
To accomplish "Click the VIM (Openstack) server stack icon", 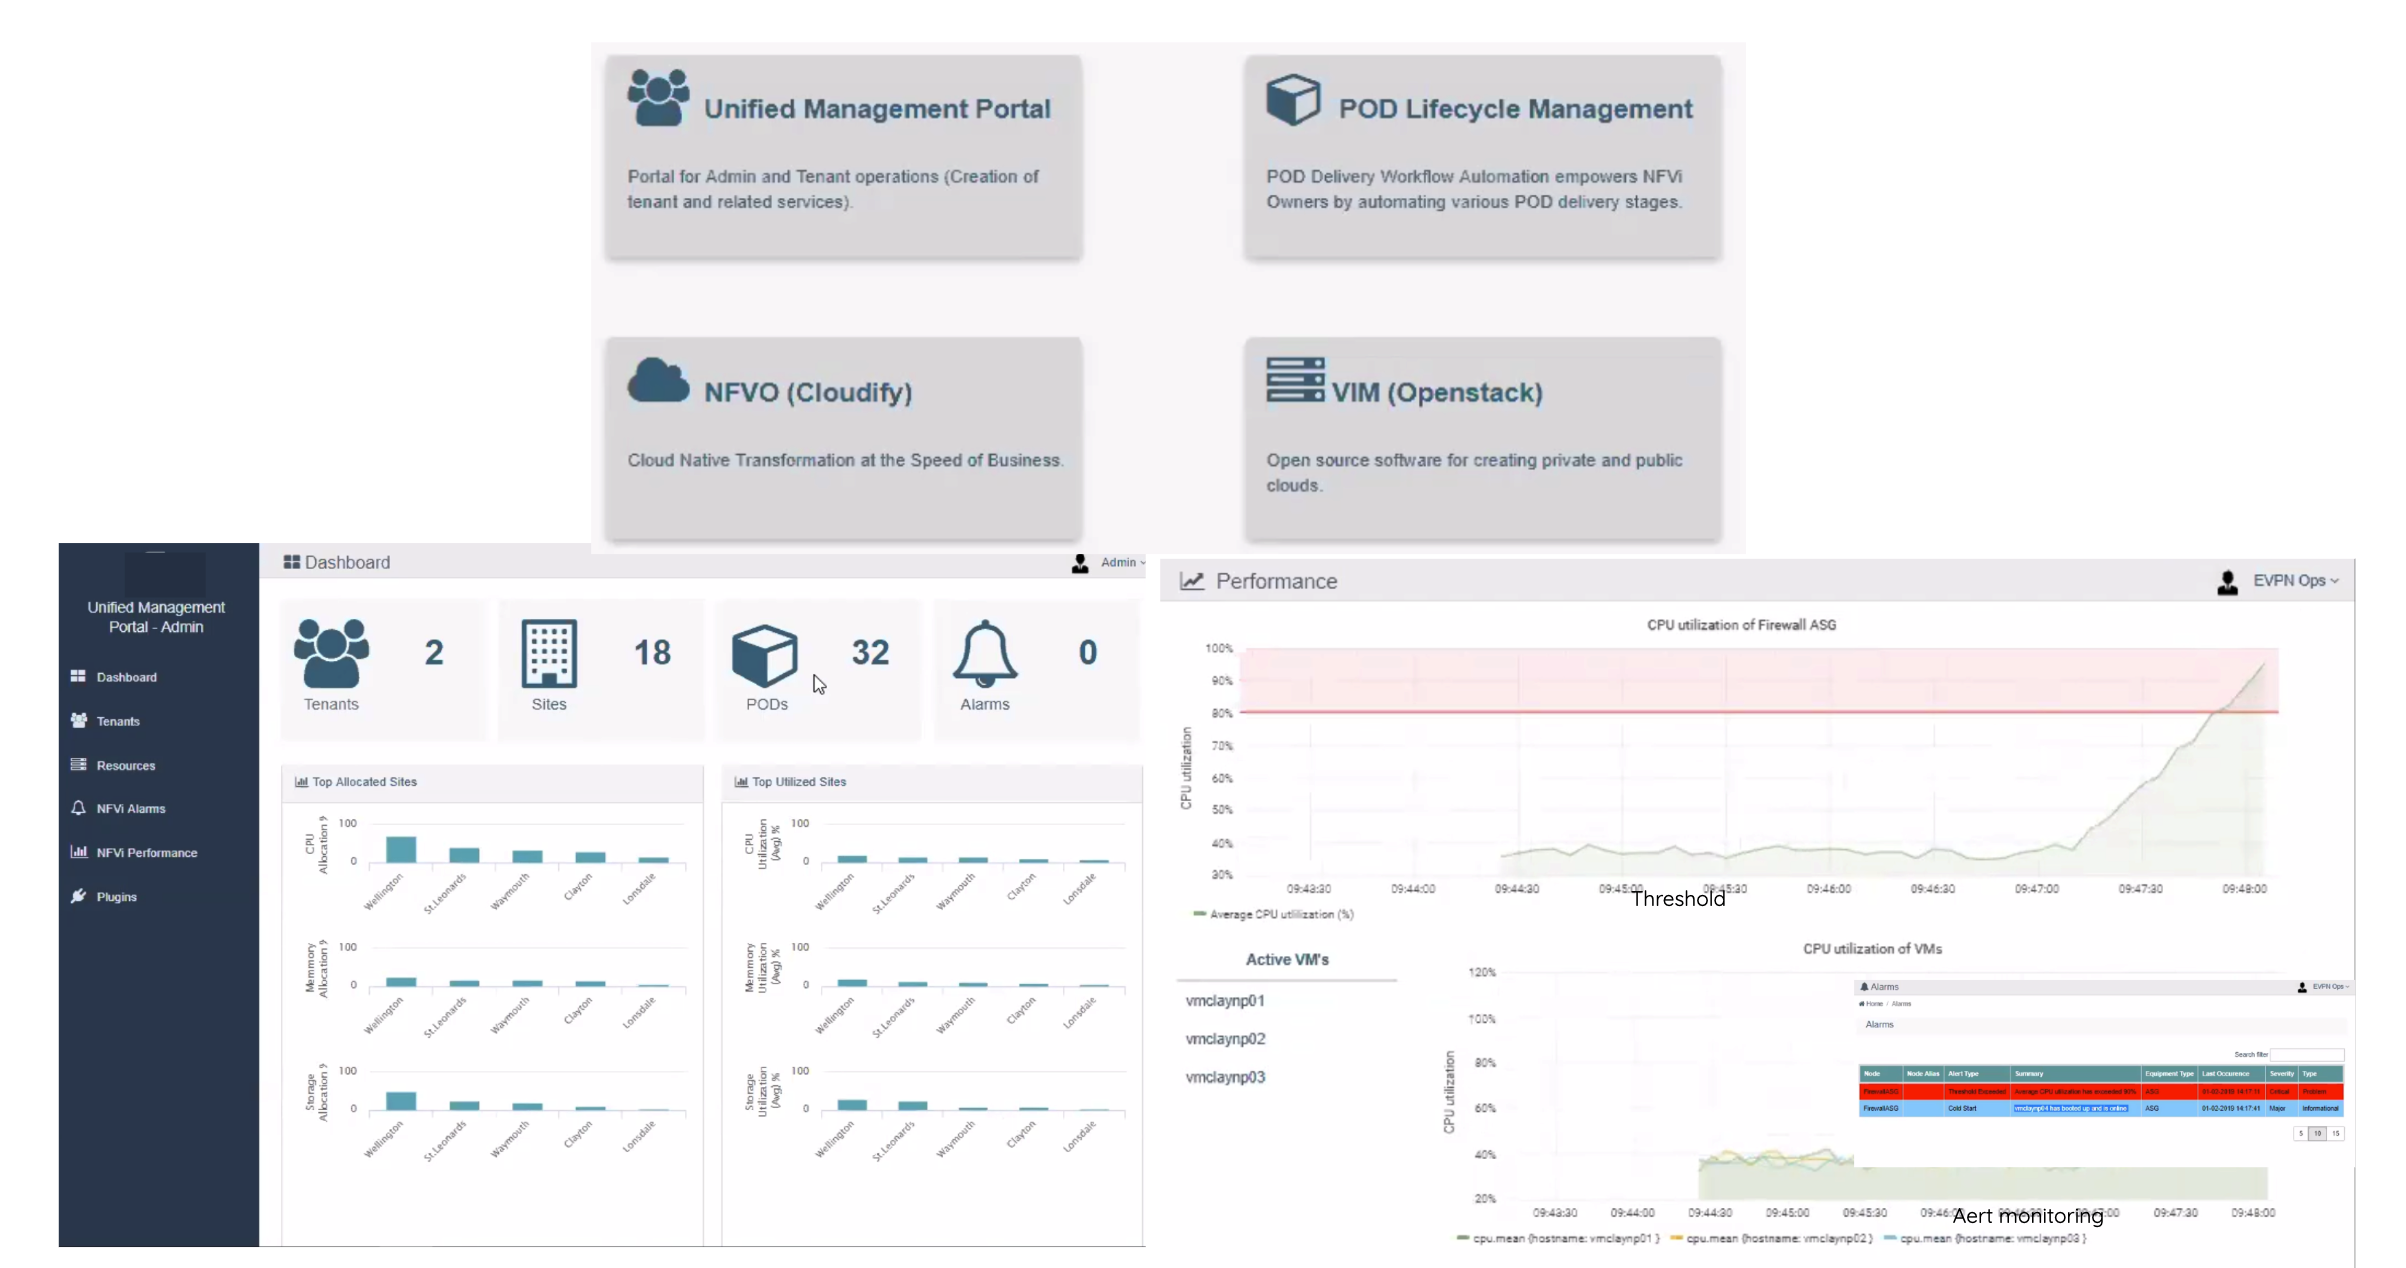I will 1295,380.
